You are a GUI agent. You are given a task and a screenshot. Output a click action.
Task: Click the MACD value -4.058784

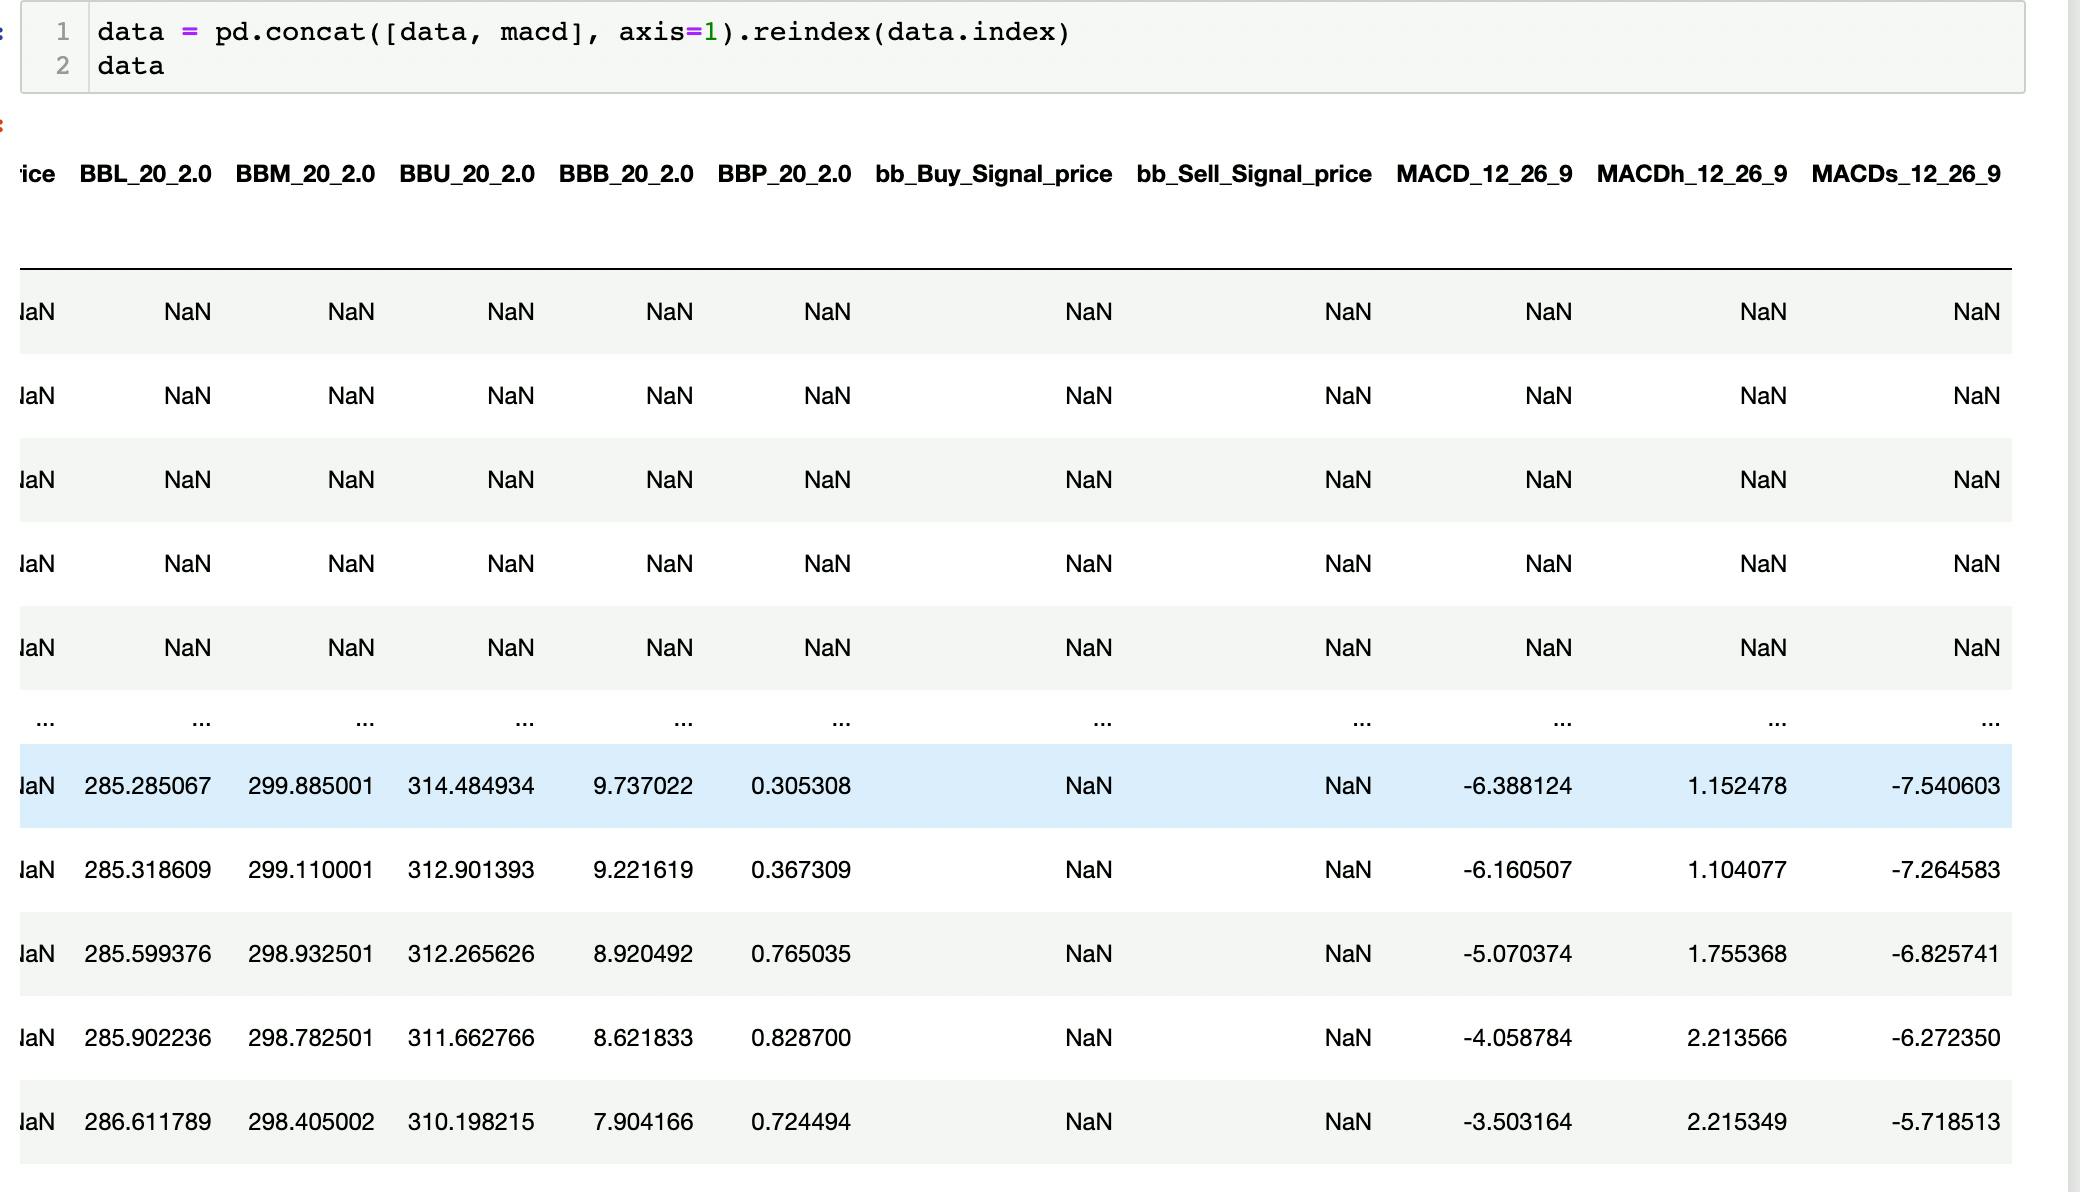click(1518, 1038)
